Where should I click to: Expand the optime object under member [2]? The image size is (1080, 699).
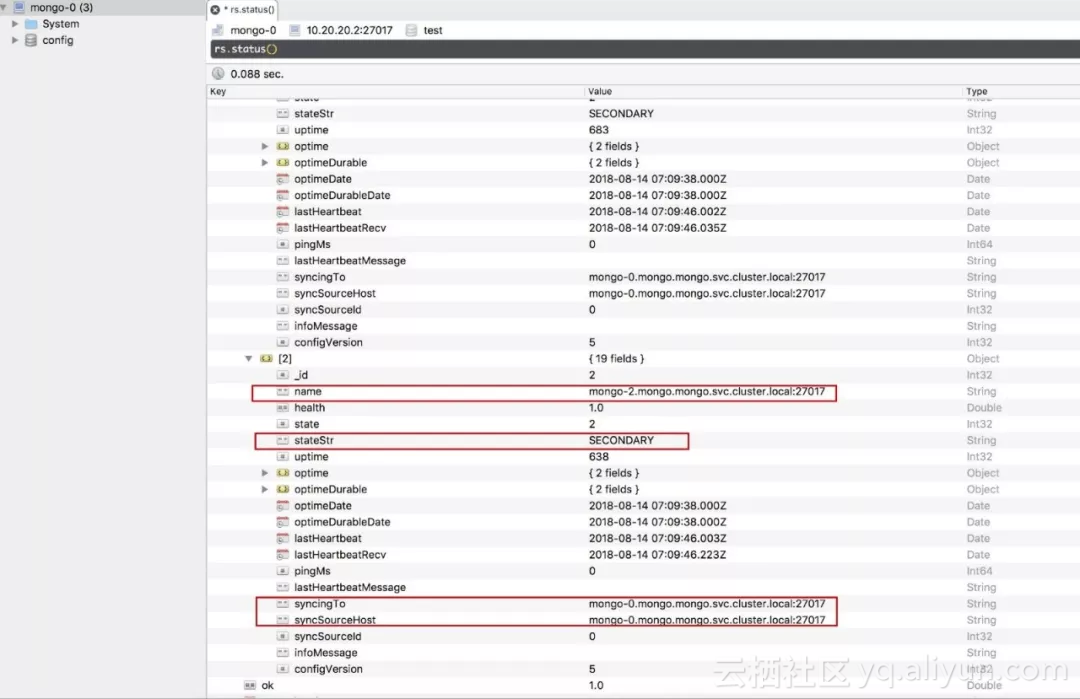point(264,472)
